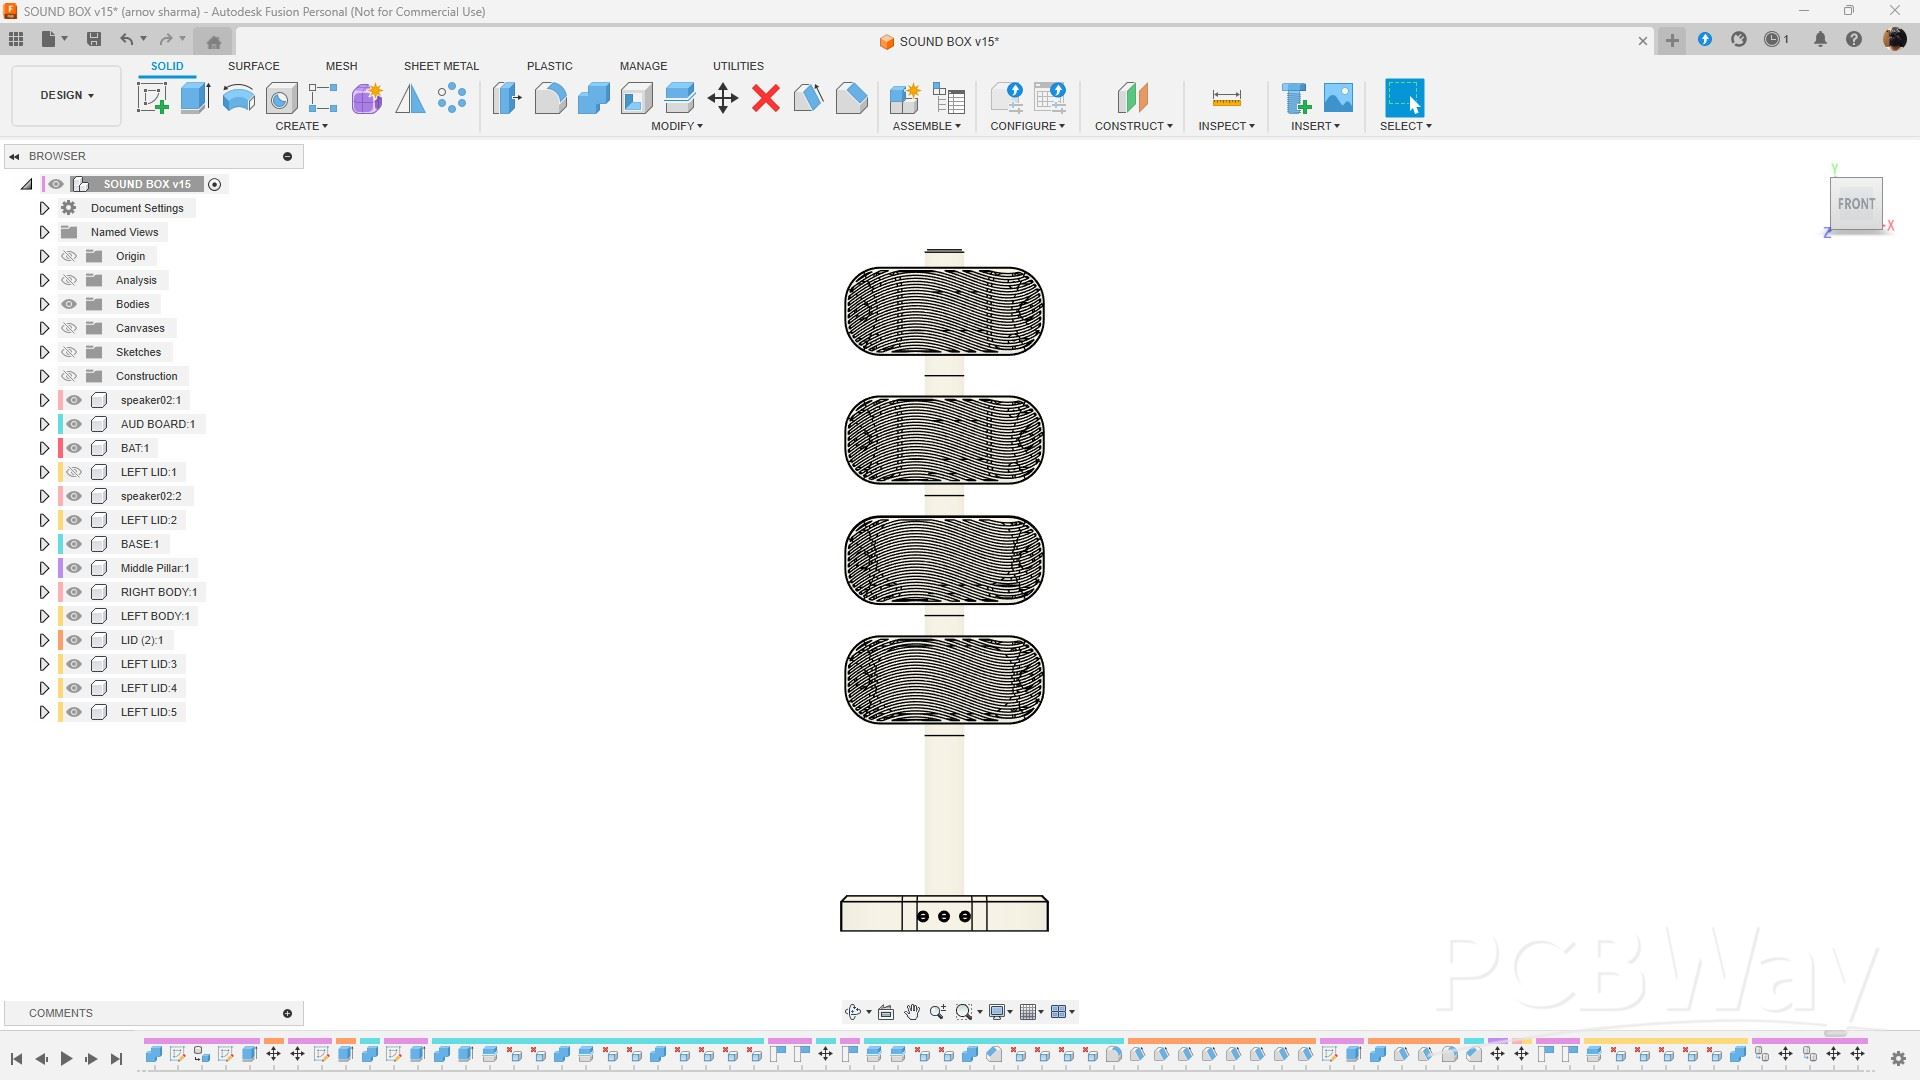
Task: Click the Extrude tool icon
Action: coord(195,98)
